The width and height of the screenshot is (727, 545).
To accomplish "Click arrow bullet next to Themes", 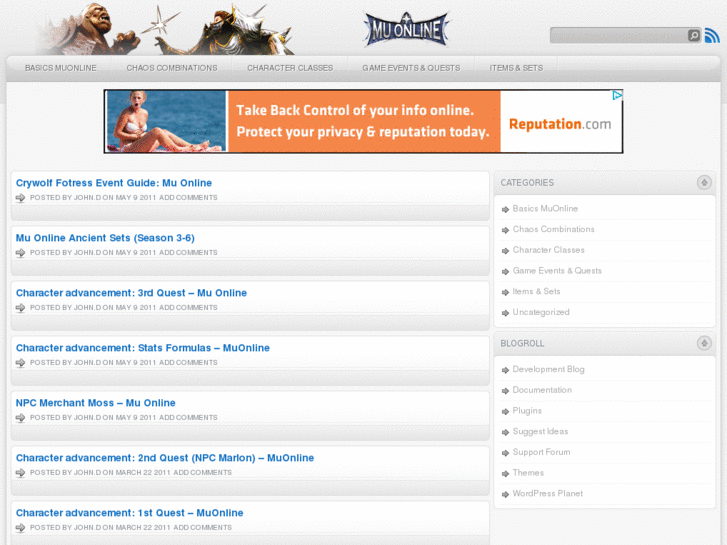I will (x=505, y=474).
